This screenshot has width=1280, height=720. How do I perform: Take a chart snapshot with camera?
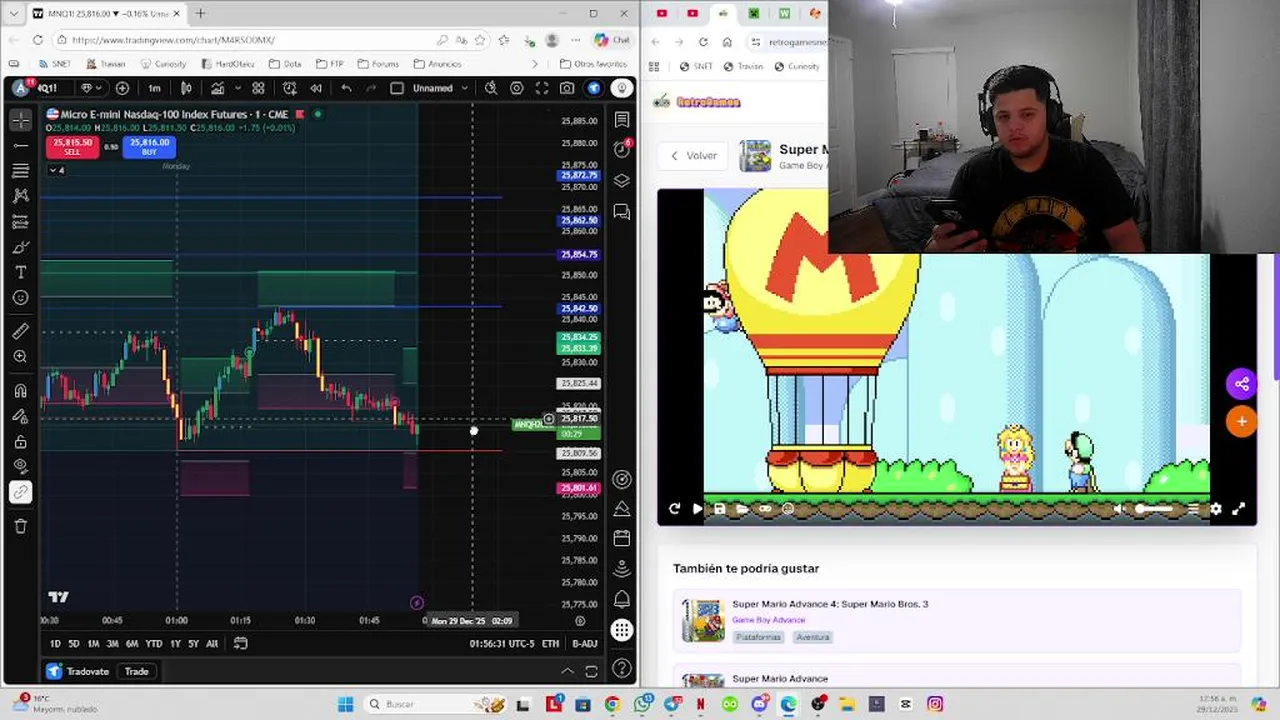click(x=567, y=88)
